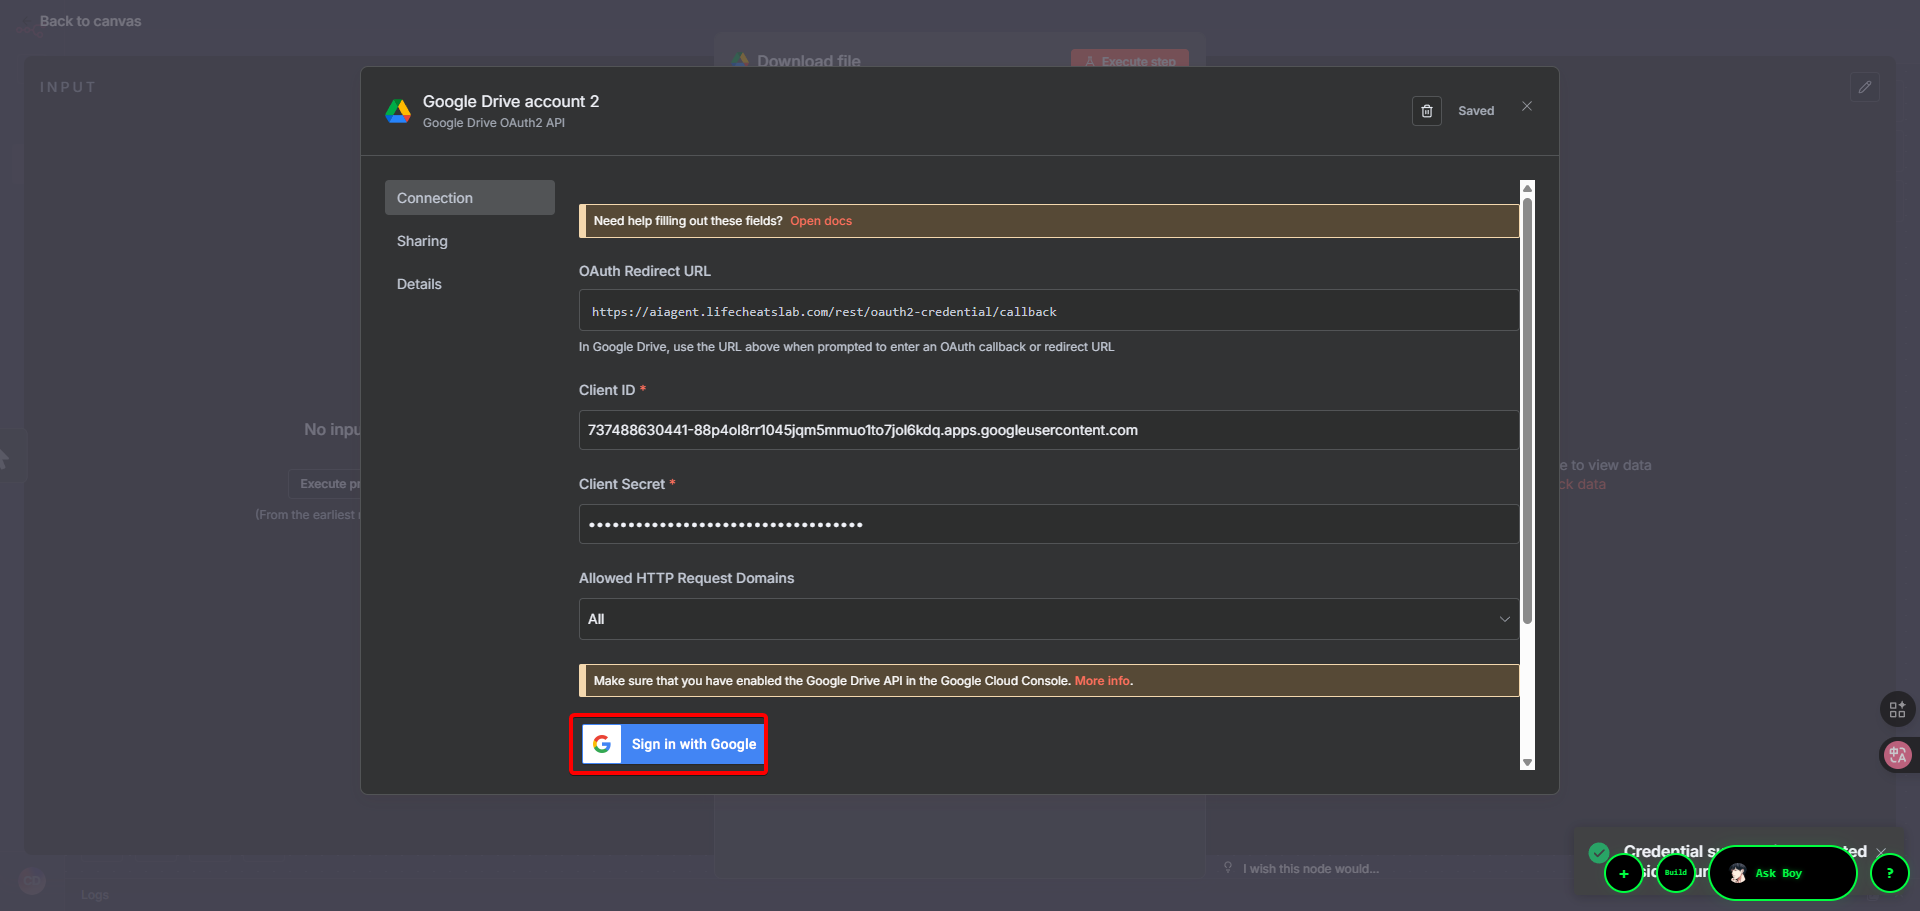The height and width of the screenshot is (911, 1920).
Task: Click into the Client ID field
Action: click(1048, 430)
